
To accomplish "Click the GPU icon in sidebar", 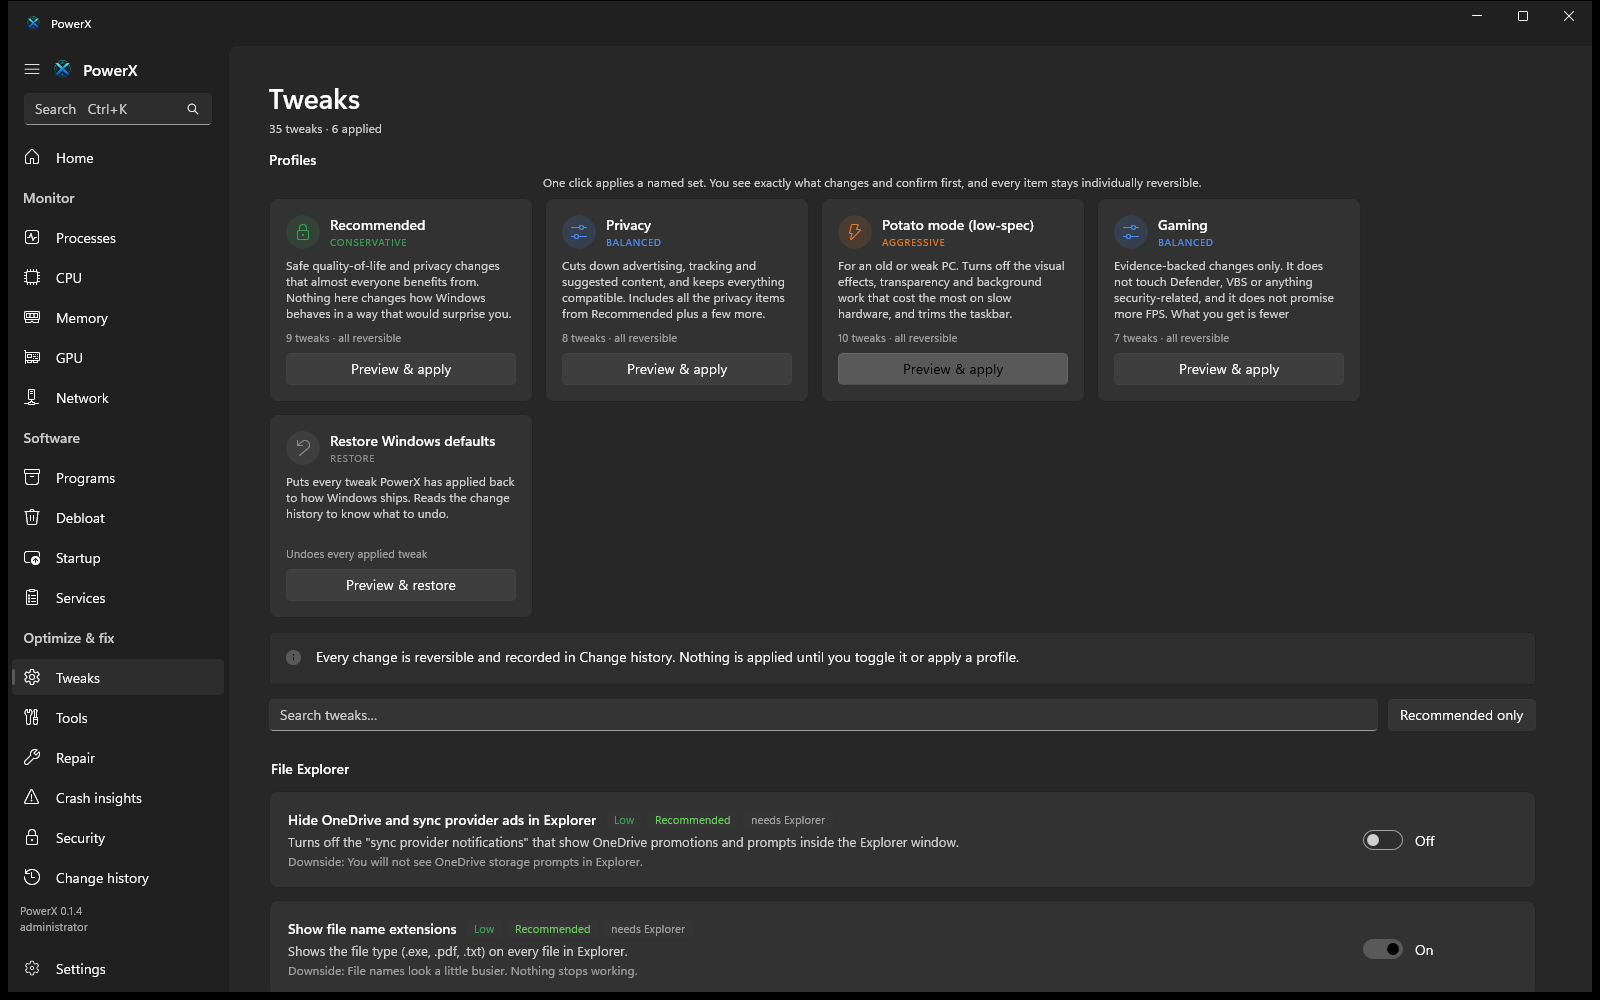I will point(32,357).
